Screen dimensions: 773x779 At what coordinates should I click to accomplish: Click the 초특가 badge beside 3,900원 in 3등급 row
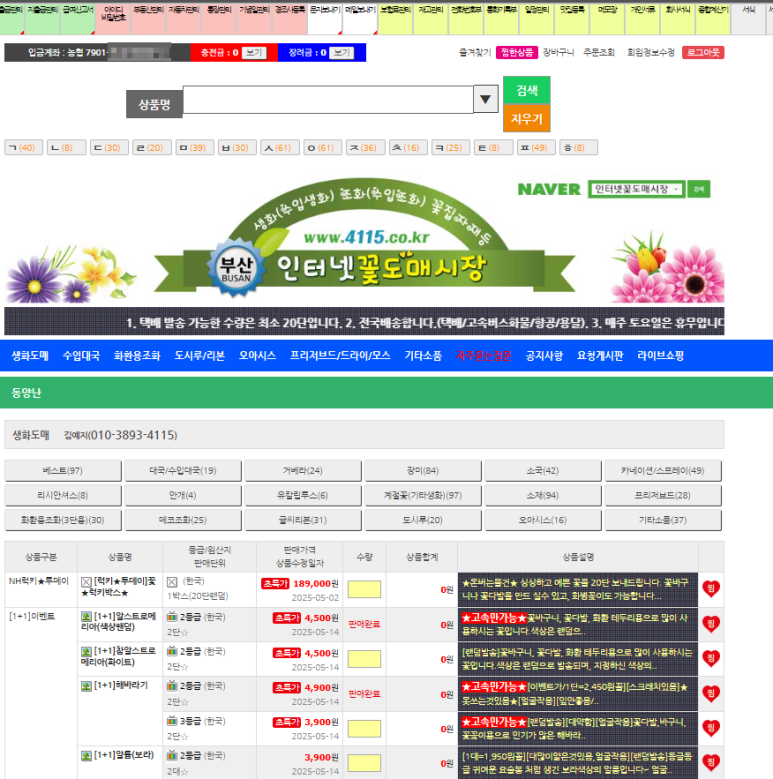(287, 722)
